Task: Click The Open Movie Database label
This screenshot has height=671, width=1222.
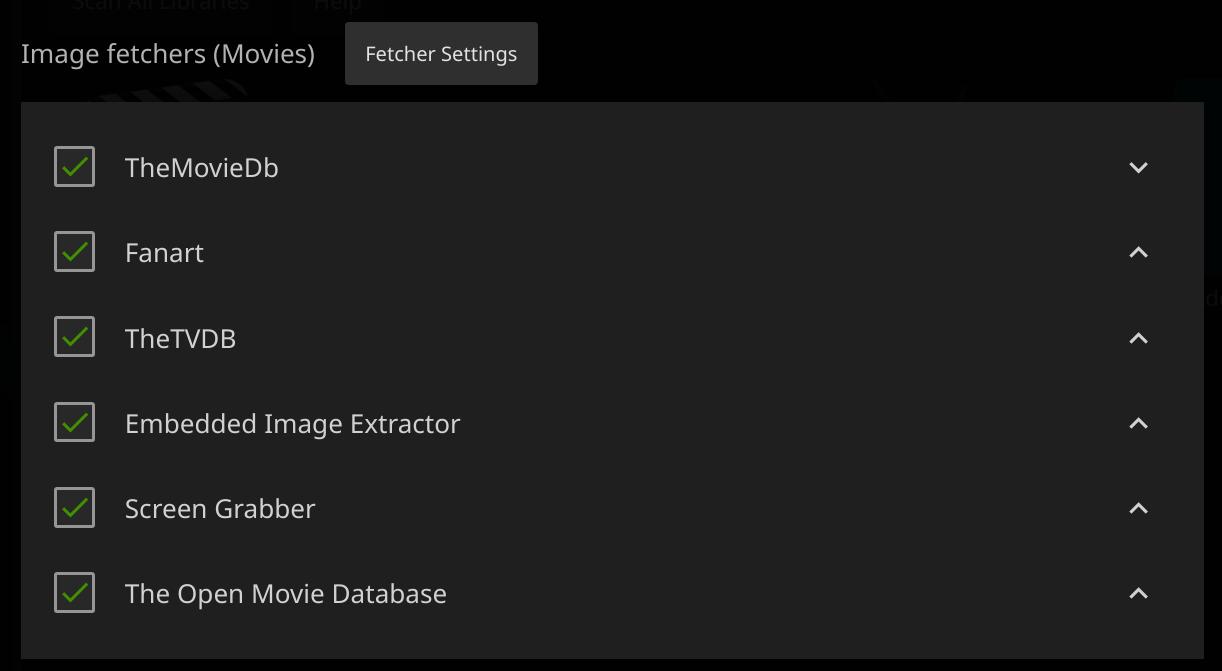Action: (285, 594)
